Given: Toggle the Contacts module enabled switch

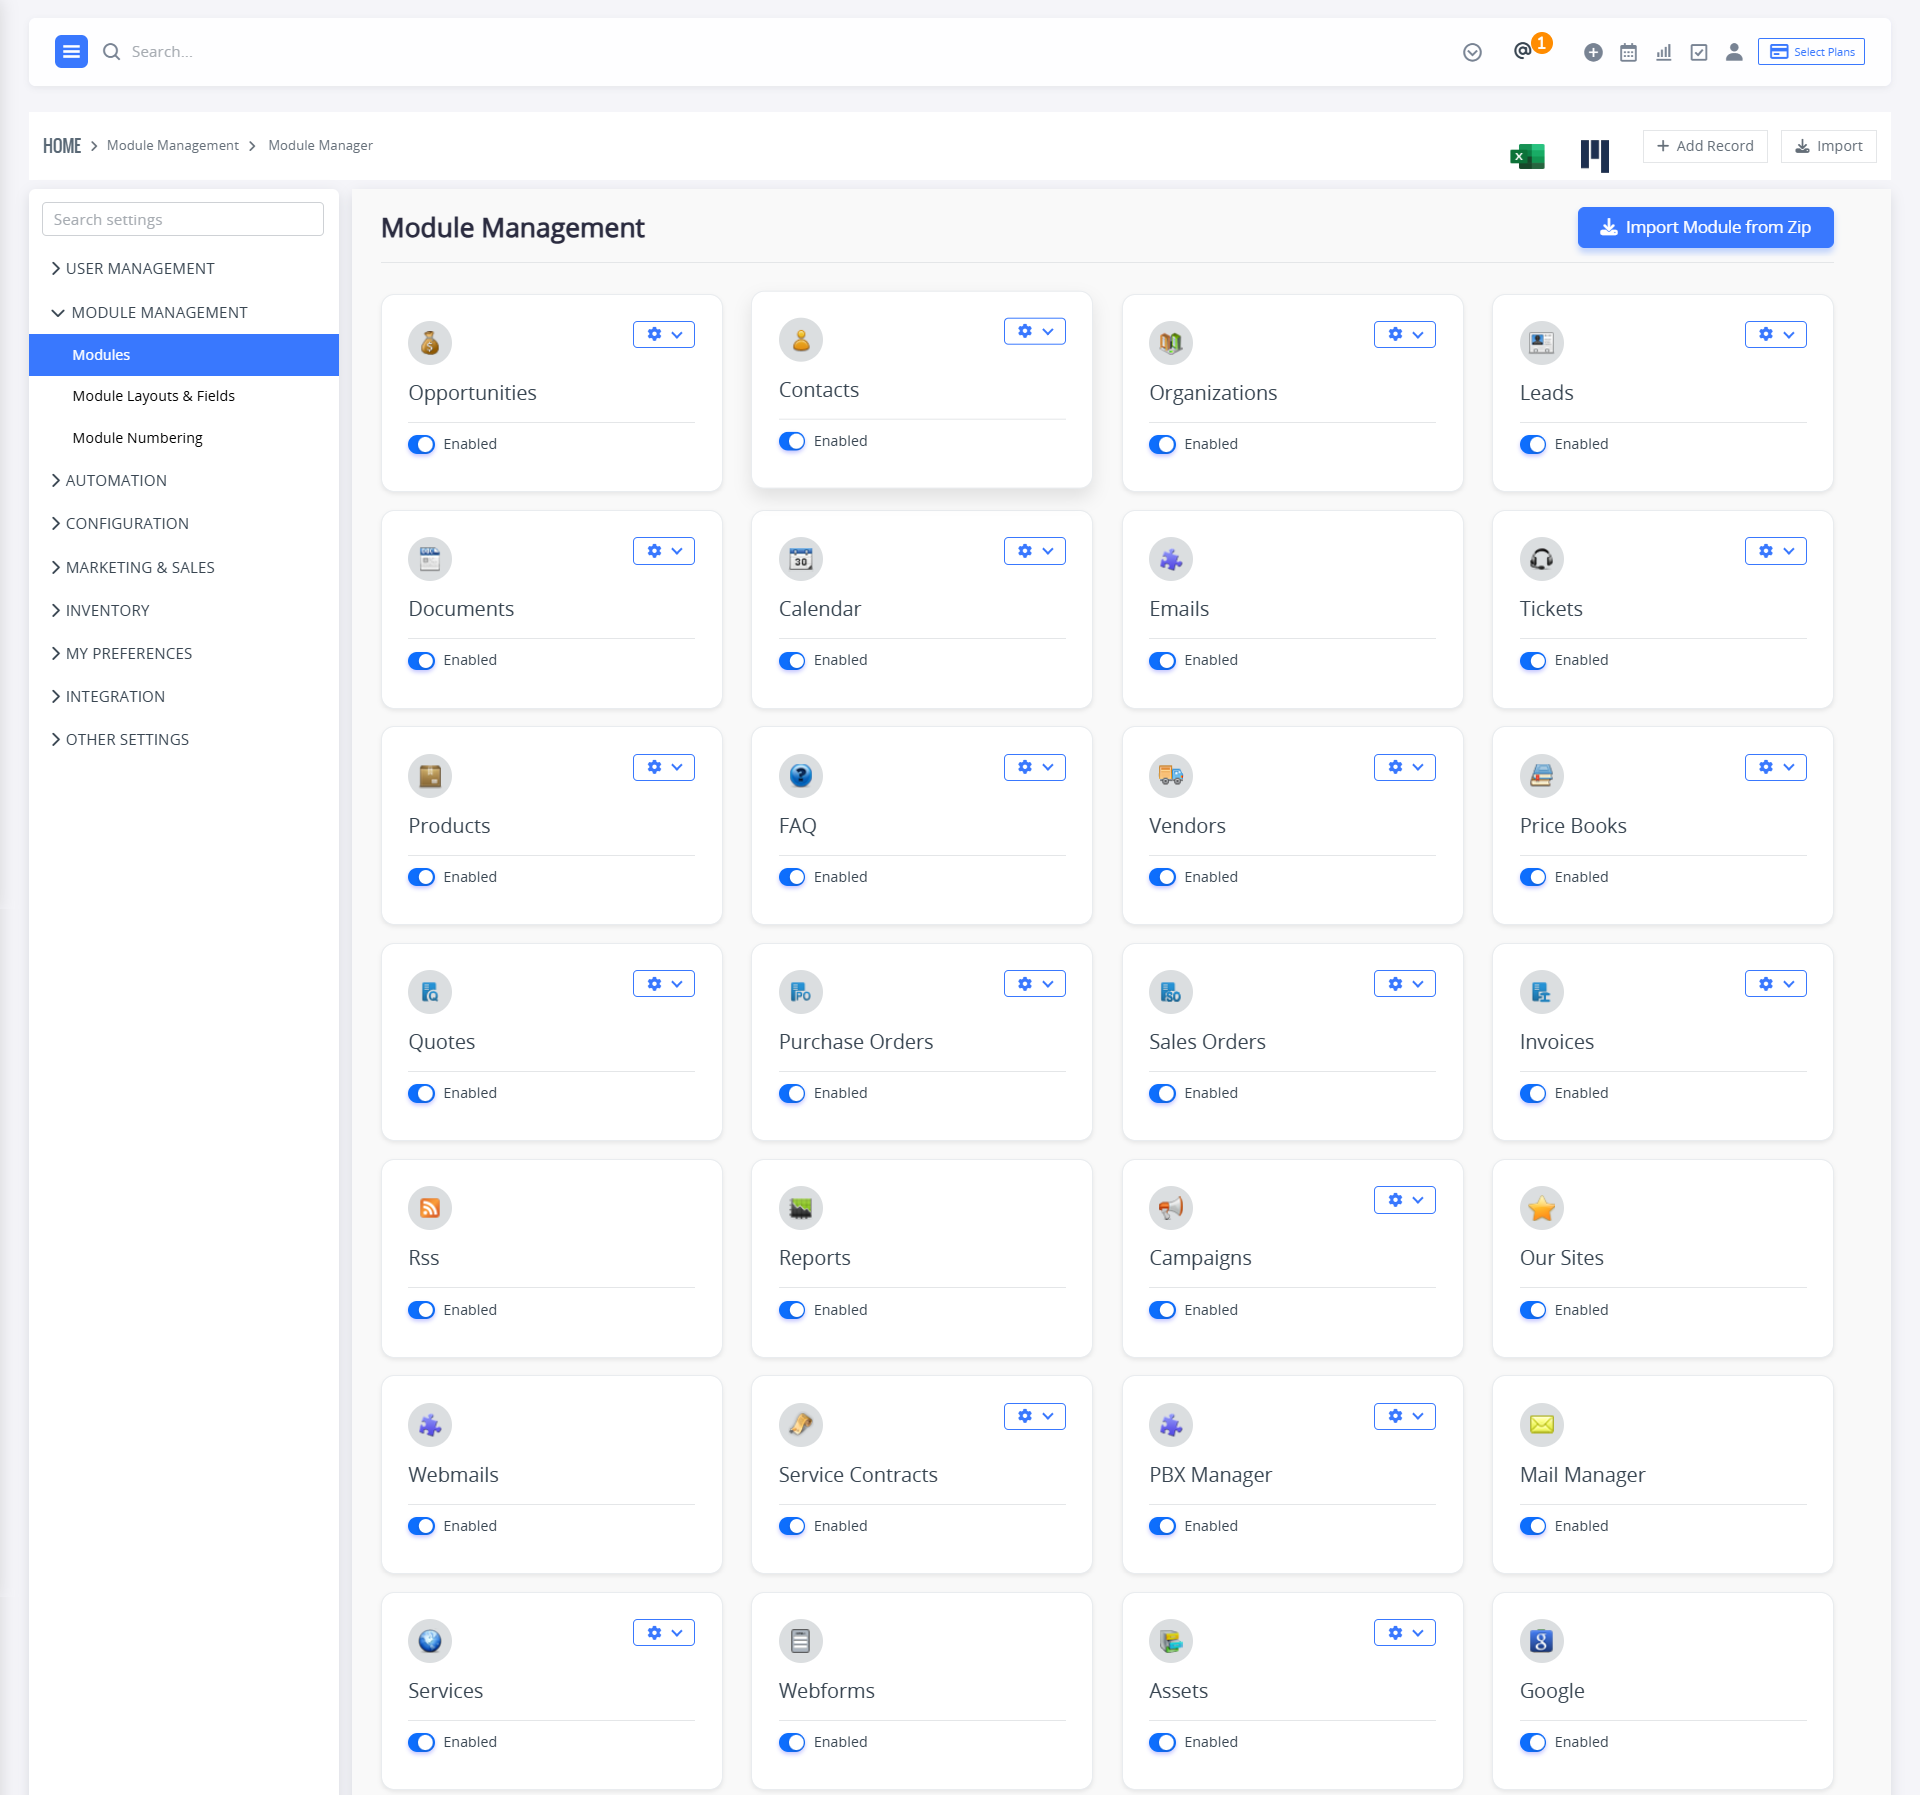Looking at the screenshot, I should click(792, 441).
